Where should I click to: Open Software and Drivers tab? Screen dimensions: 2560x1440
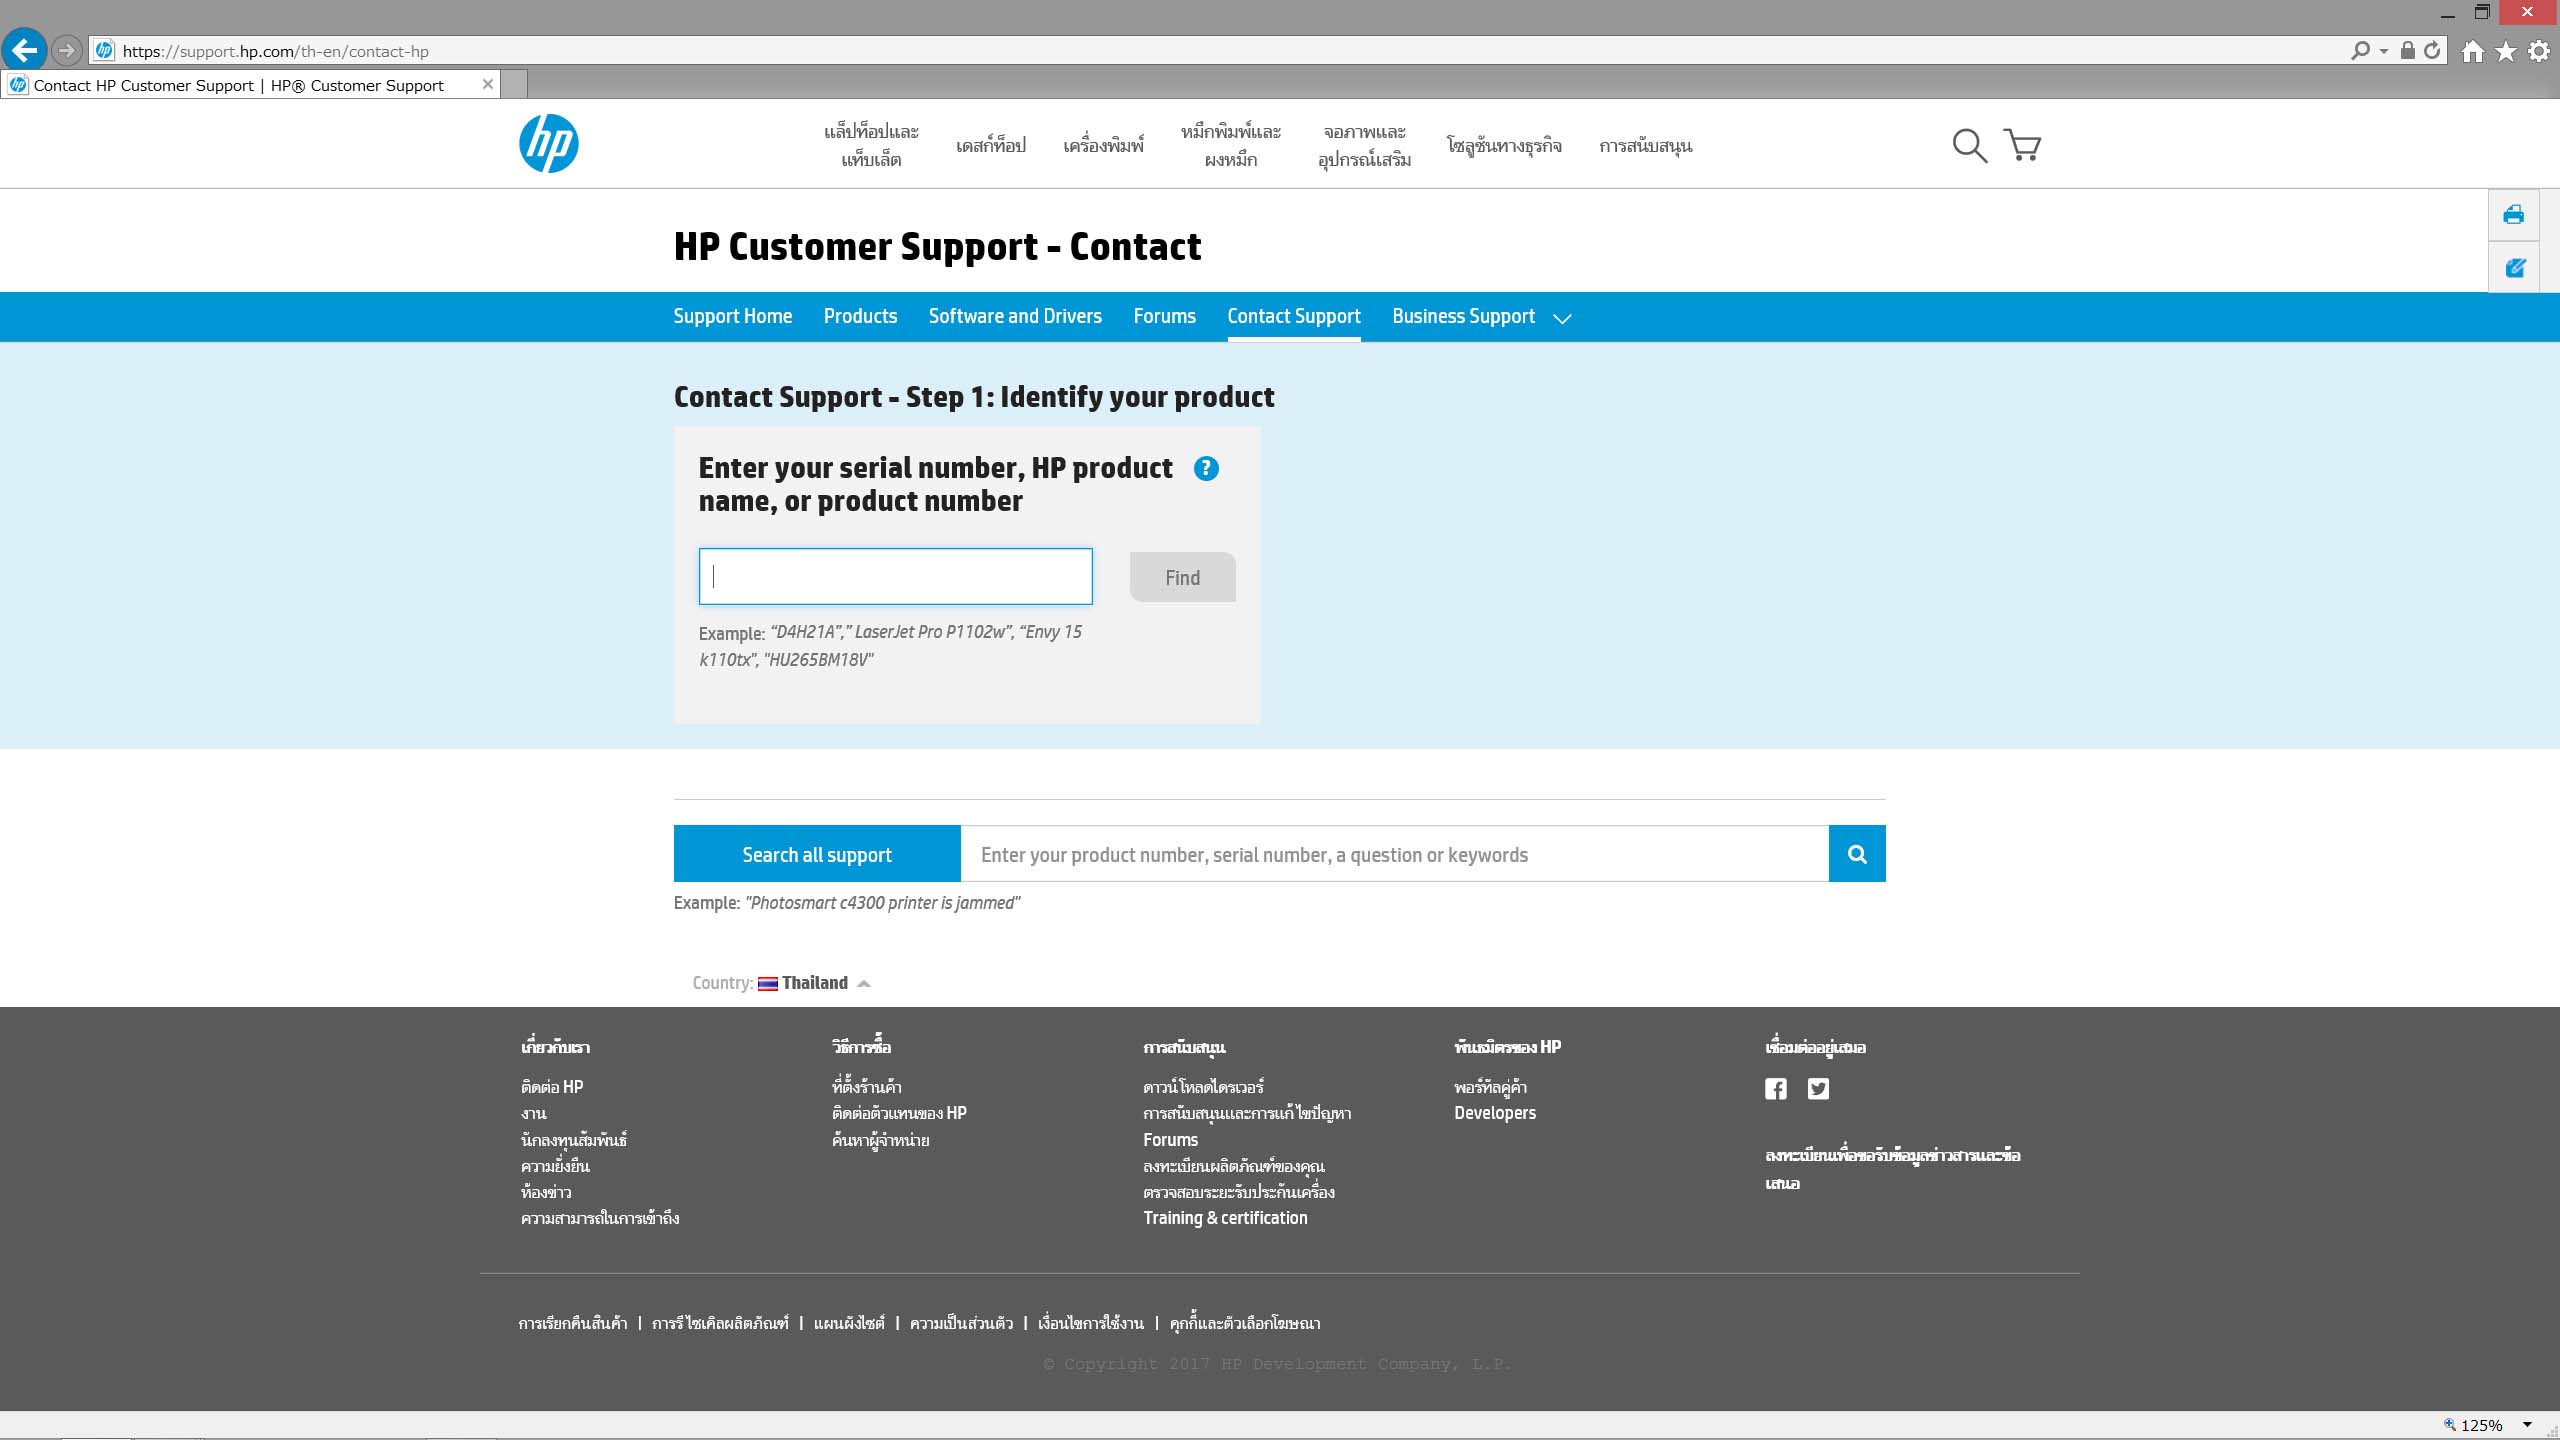click(1015, 316)
